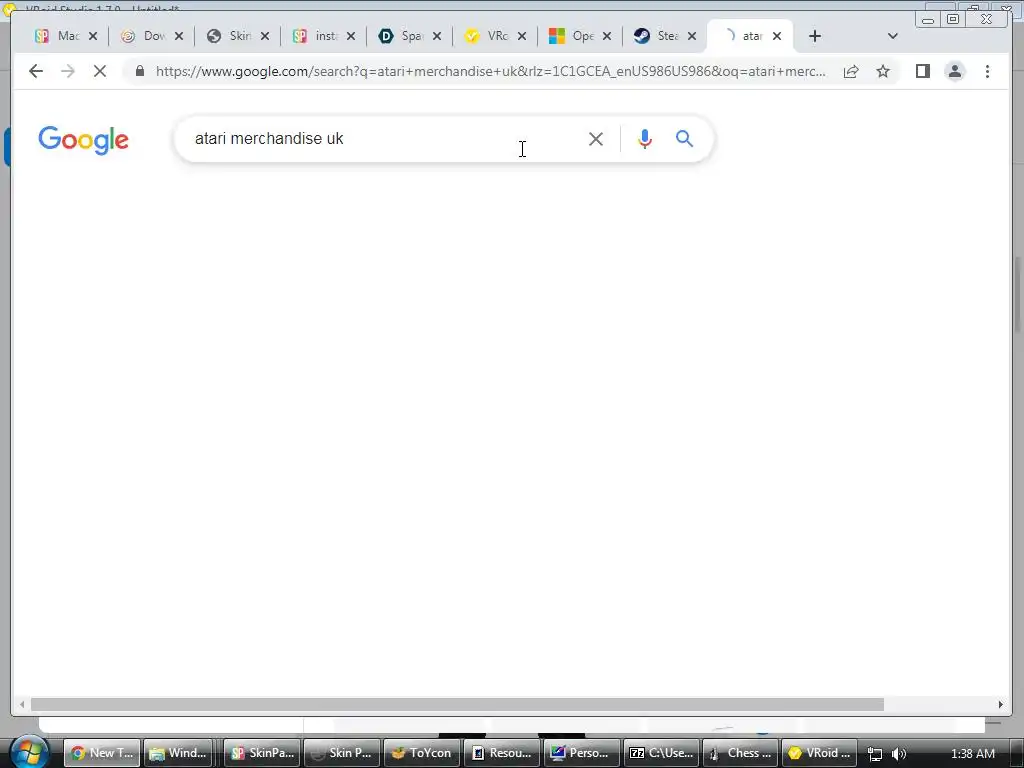Submit search with magnifier icon
1024x768 pixels.
point(684,138)
